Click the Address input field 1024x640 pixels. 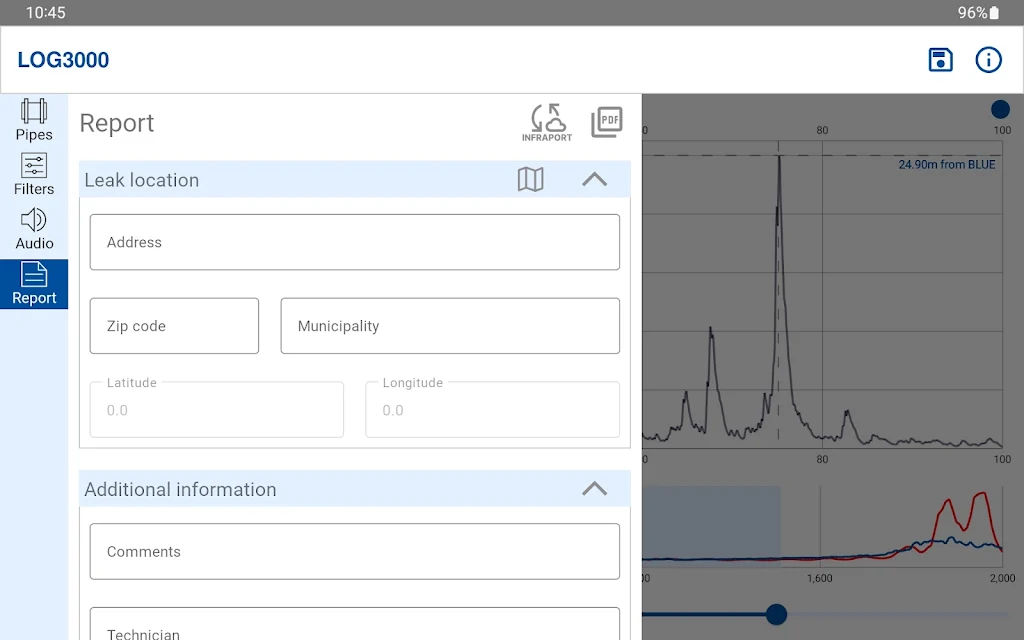tap(354, 242)
